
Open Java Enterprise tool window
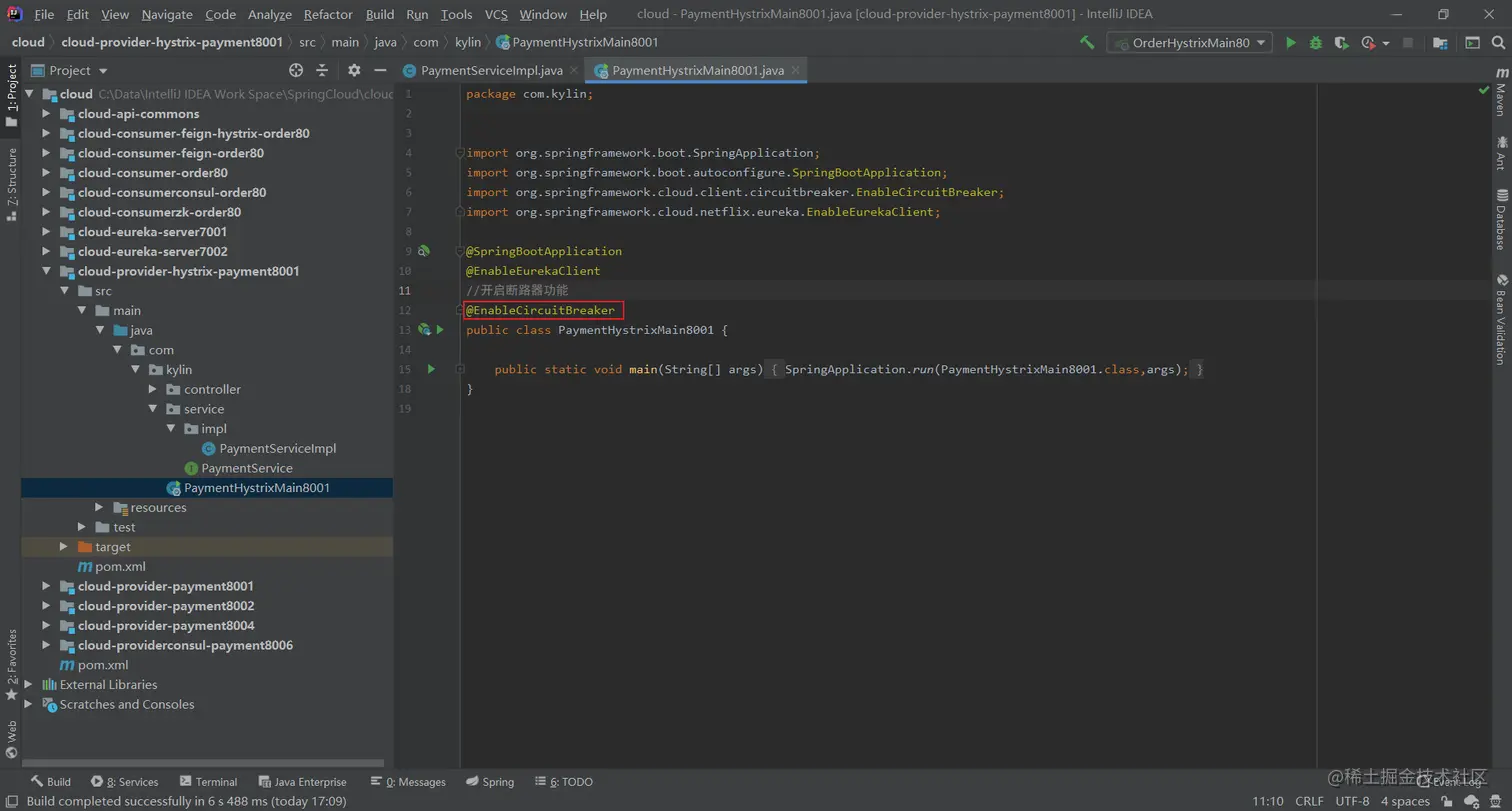point(303,782)
